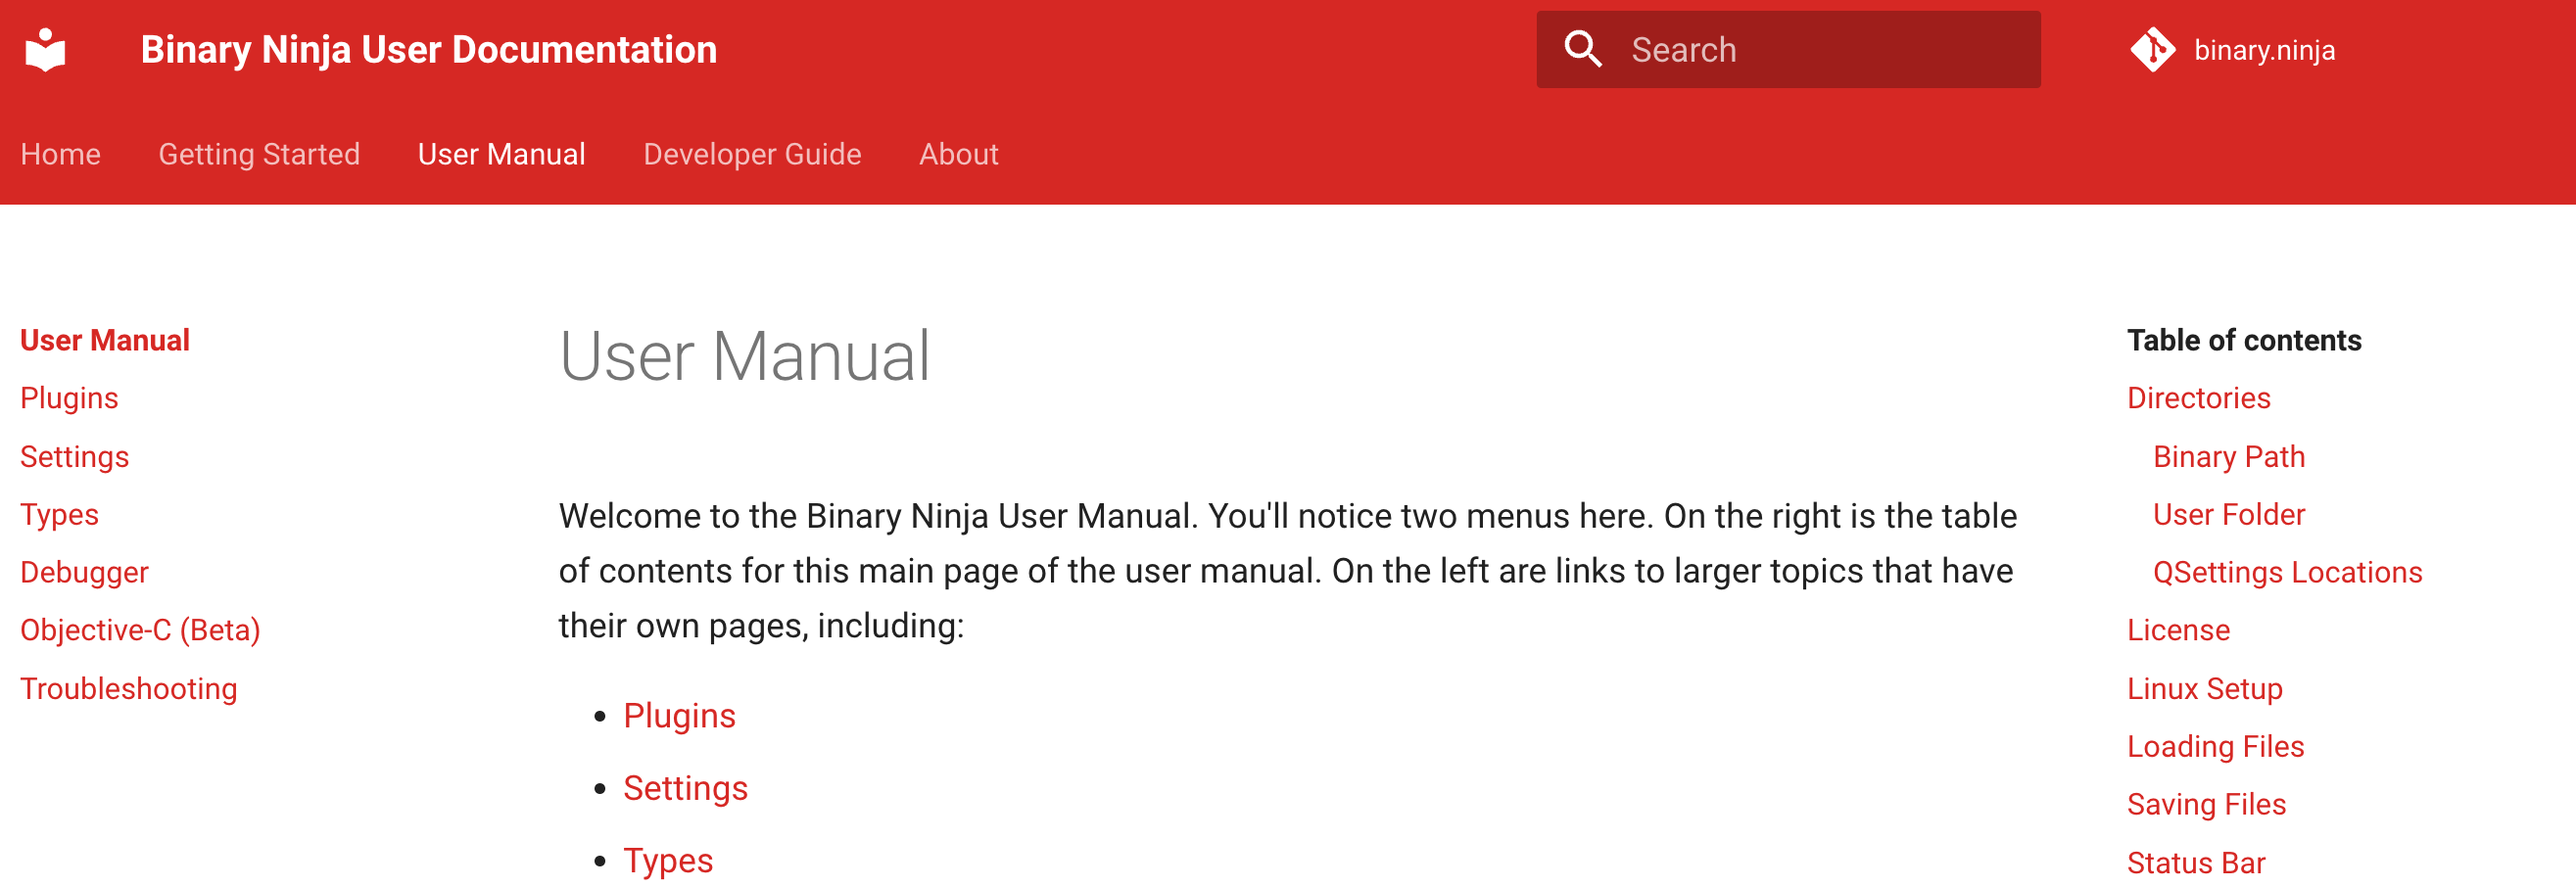
Task: Click the magnifier search icon
Action: click(x=1583, y=49)
